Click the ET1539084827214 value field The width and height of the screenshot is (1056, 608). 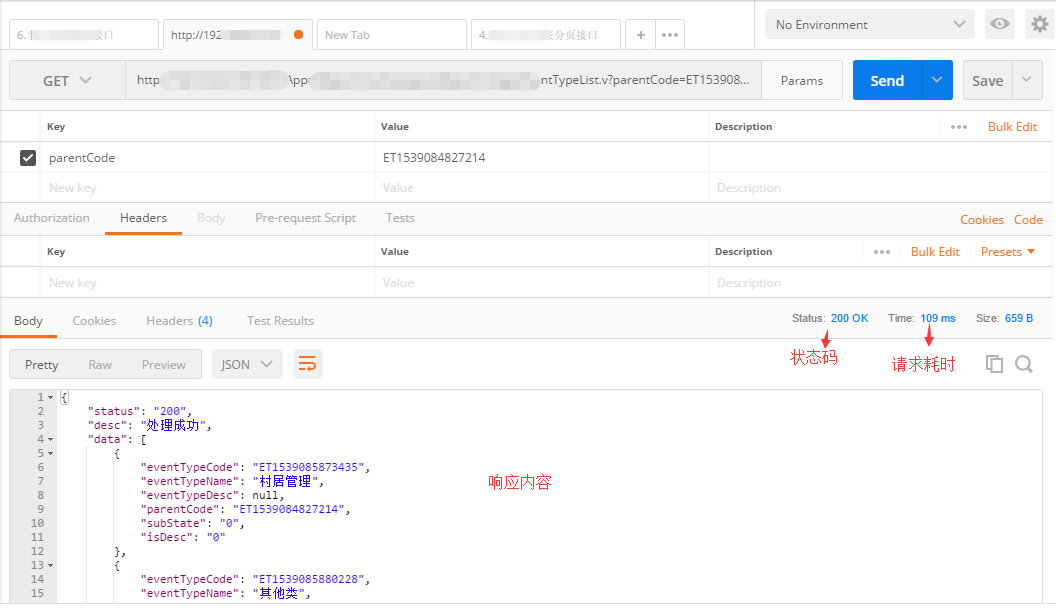click(x=541, y=158)
